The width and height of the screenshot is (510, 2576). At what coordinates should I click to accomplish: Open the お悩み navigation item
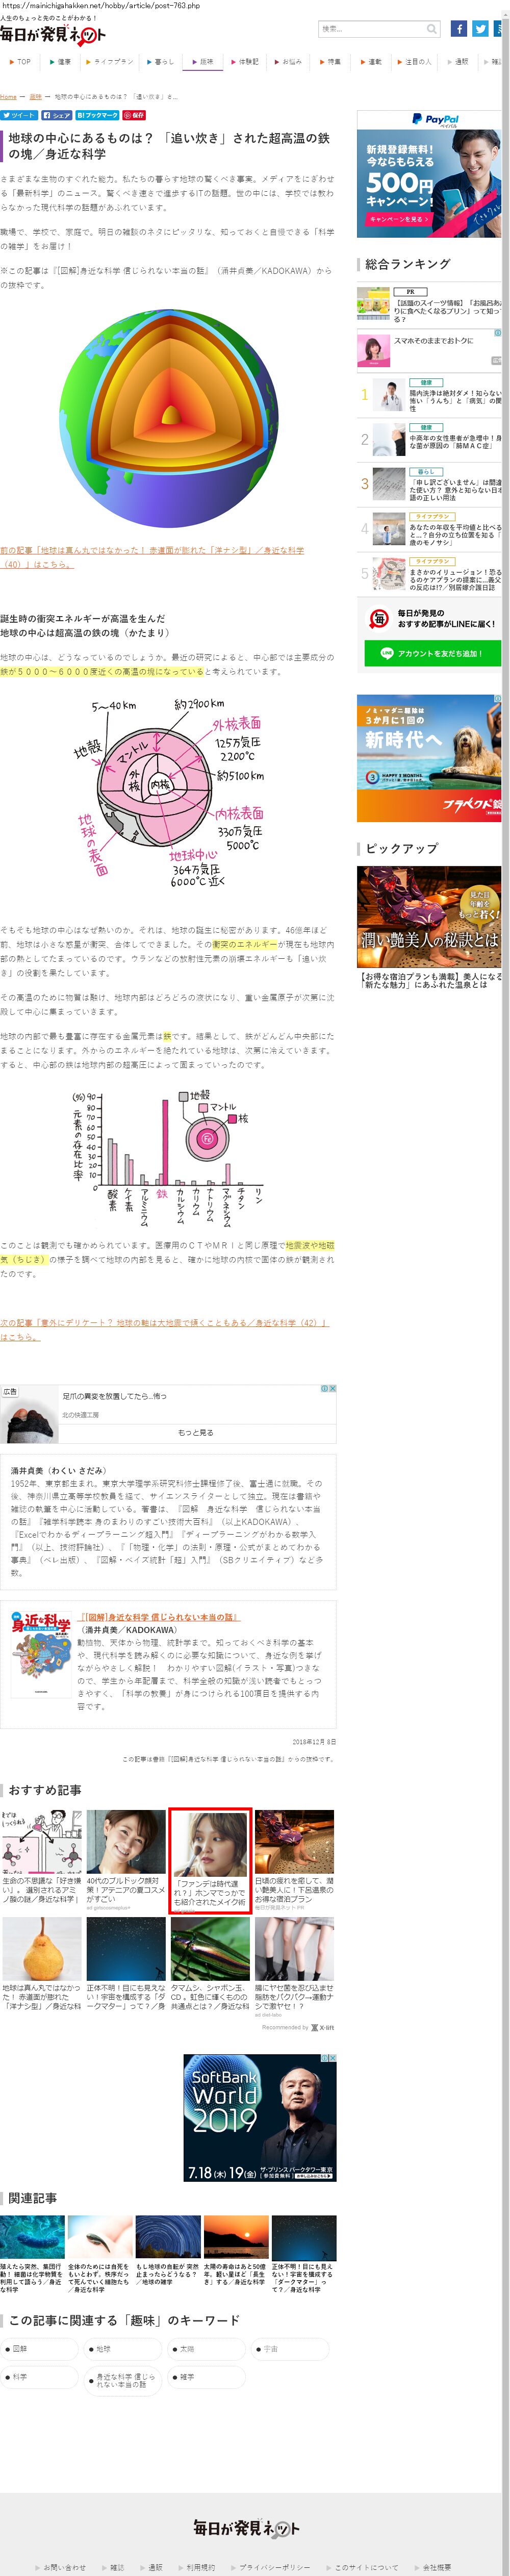point(288,62)
